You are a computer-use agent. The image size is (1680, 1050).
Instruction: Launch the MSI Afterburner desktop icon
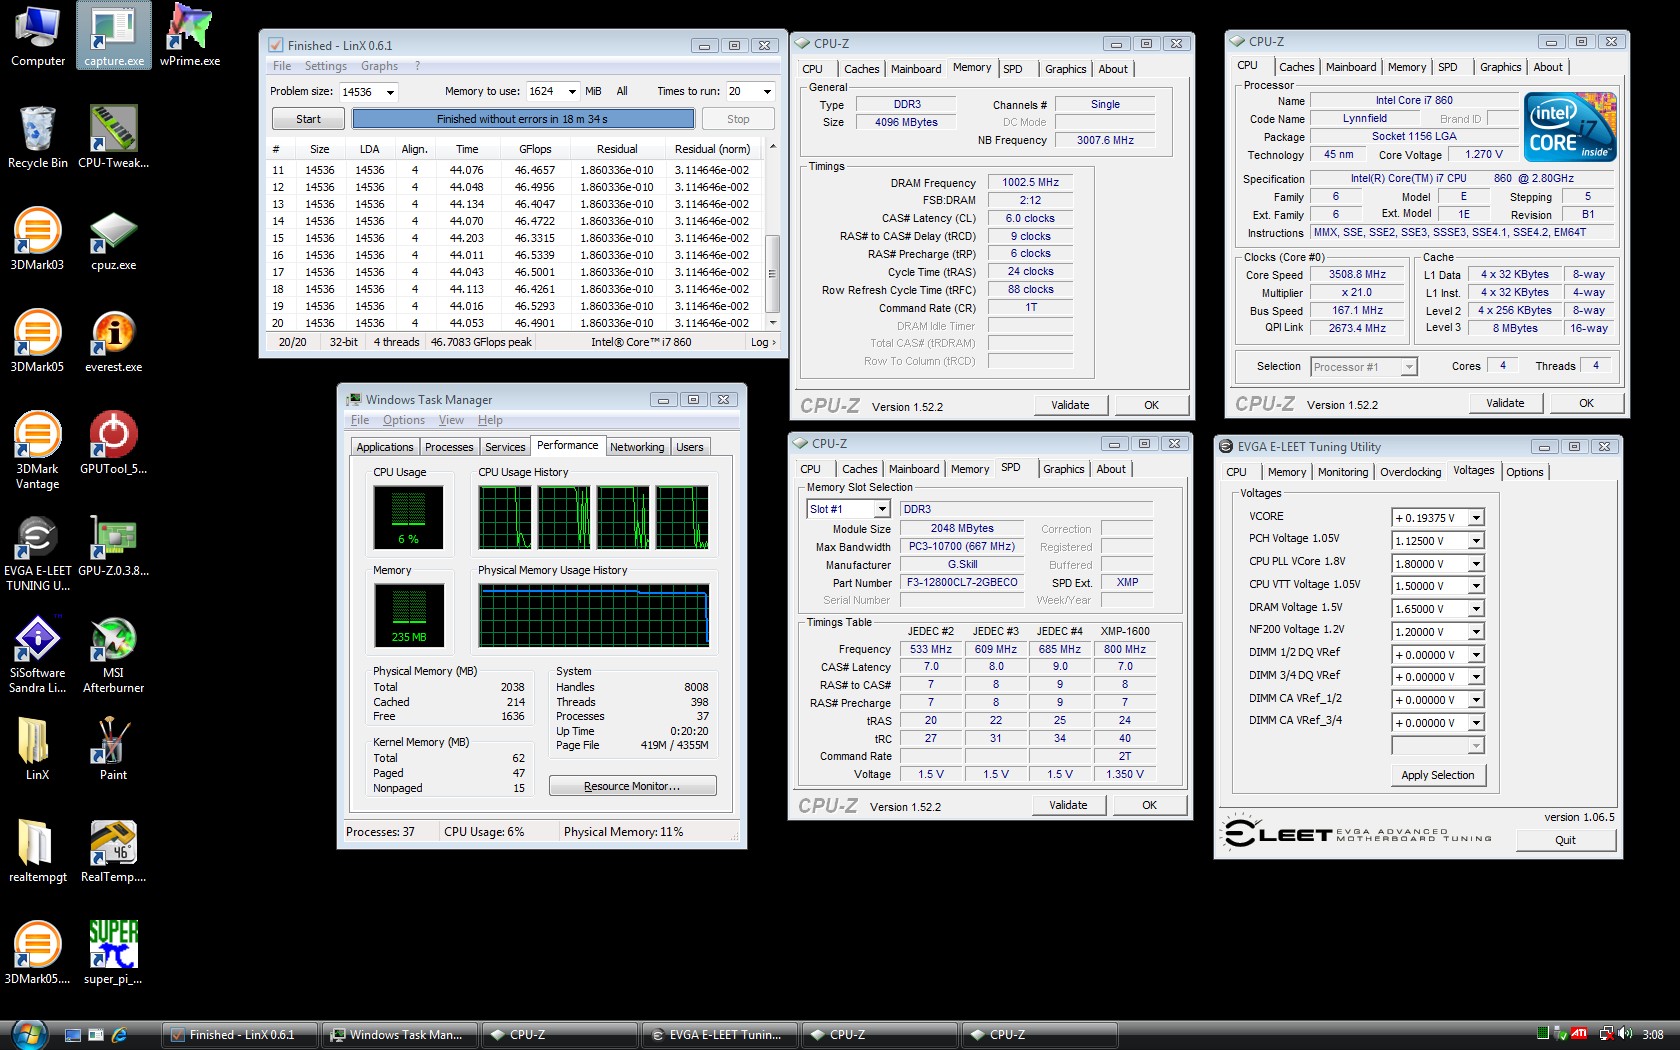tap(114, 656)
